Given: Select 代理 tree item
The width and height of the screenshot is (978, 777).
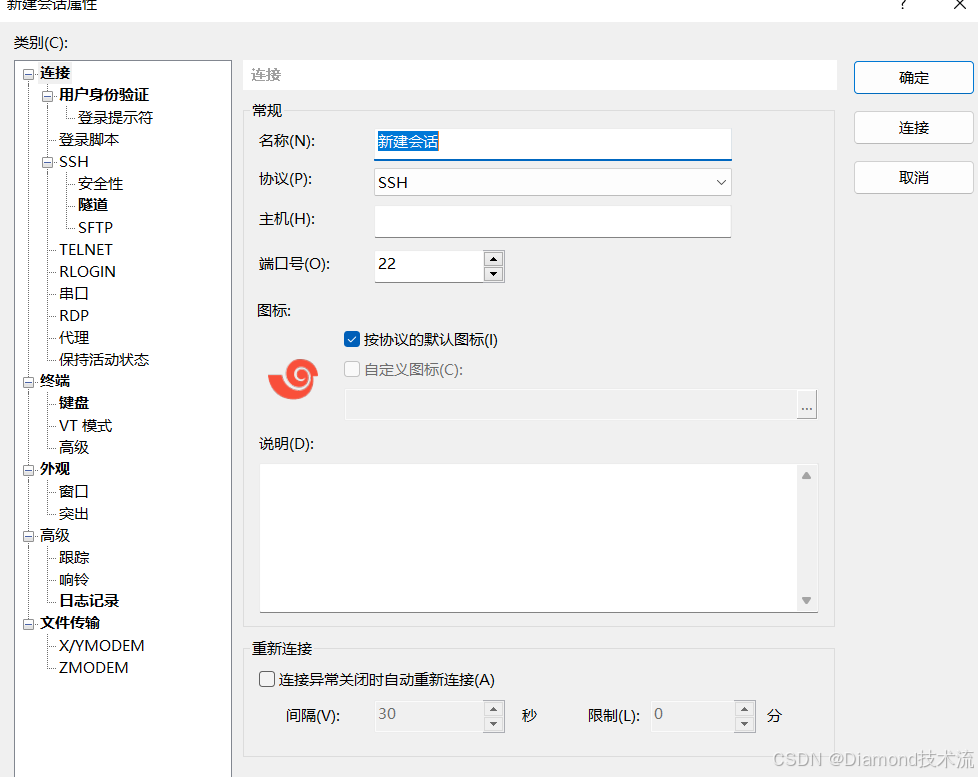Looking at the screenshot, I should point(74,337).
